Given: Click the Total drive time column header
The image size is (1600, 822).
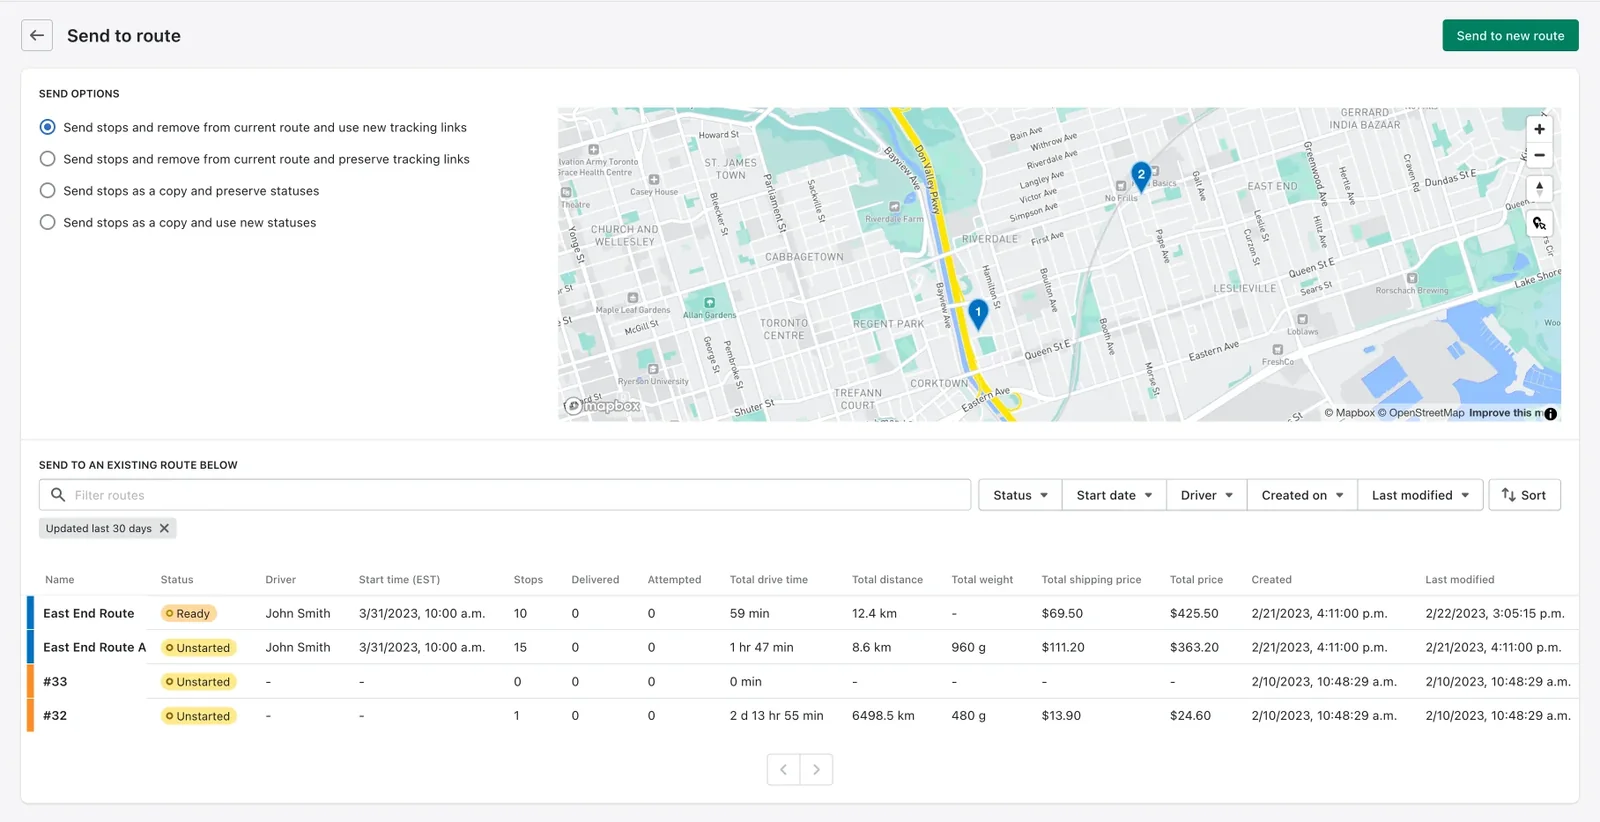Looking at the screenshot, I should [769, 580].
